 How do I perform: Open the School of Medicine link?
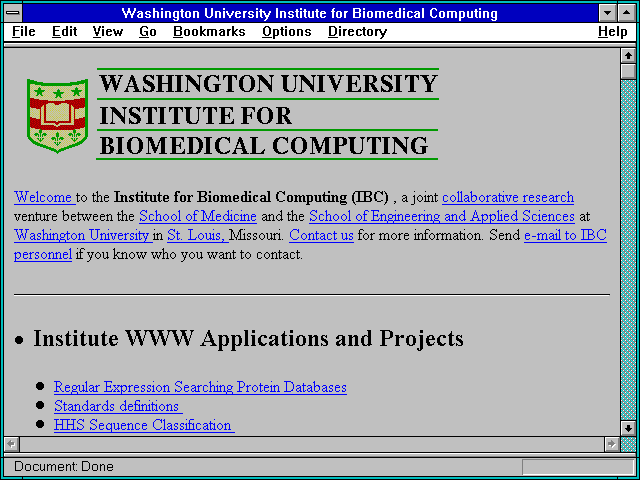(x=198, y=216)
